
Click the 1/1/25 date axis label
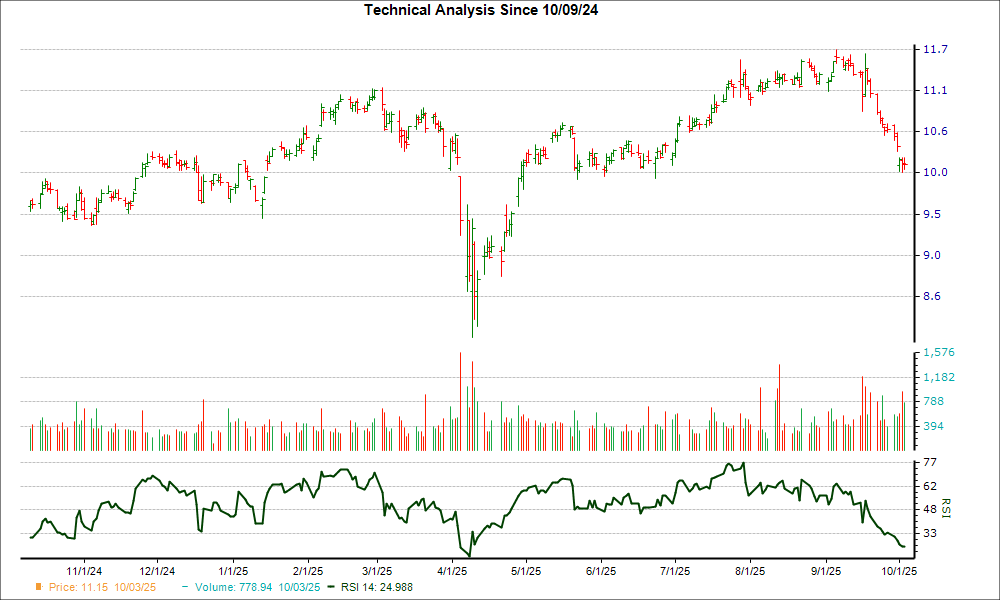232,570
